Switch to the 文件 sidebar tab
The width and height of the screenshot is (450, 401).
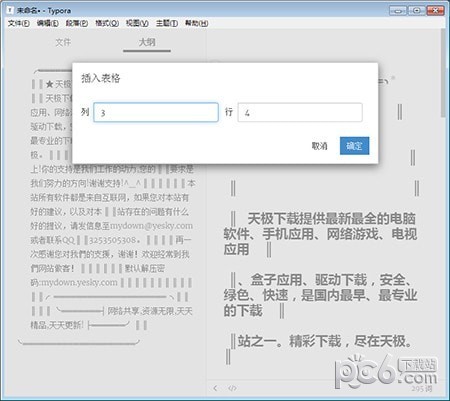63,42
